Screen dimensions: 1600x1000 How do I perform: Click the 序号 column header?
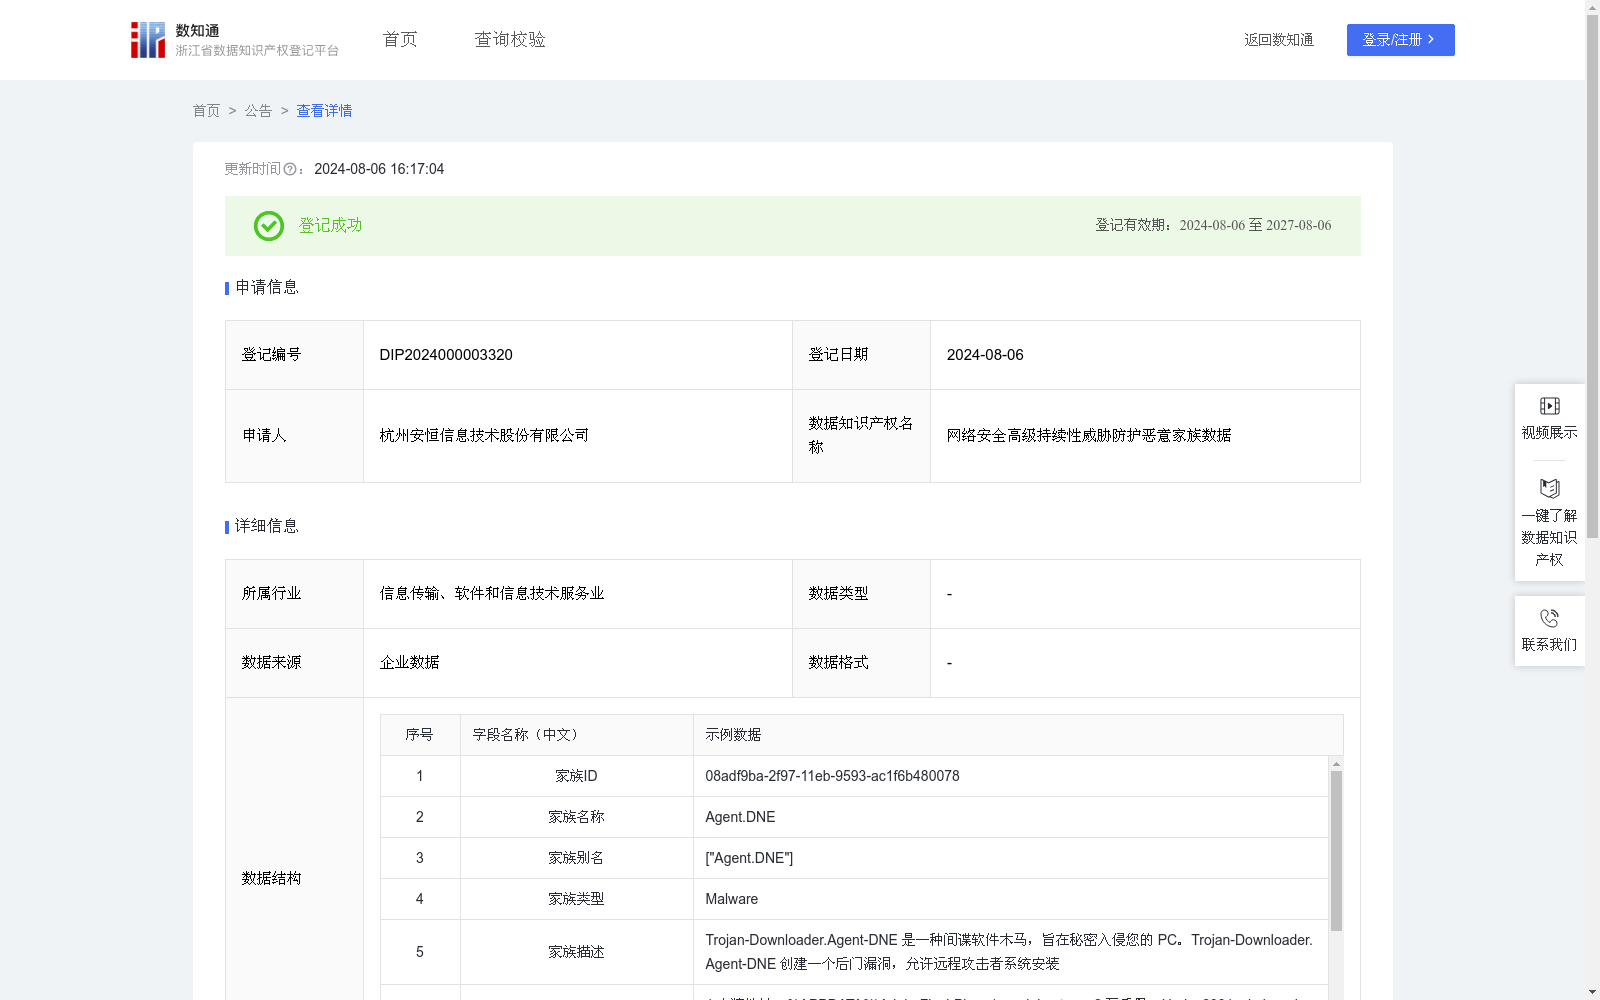pos(419,735)
